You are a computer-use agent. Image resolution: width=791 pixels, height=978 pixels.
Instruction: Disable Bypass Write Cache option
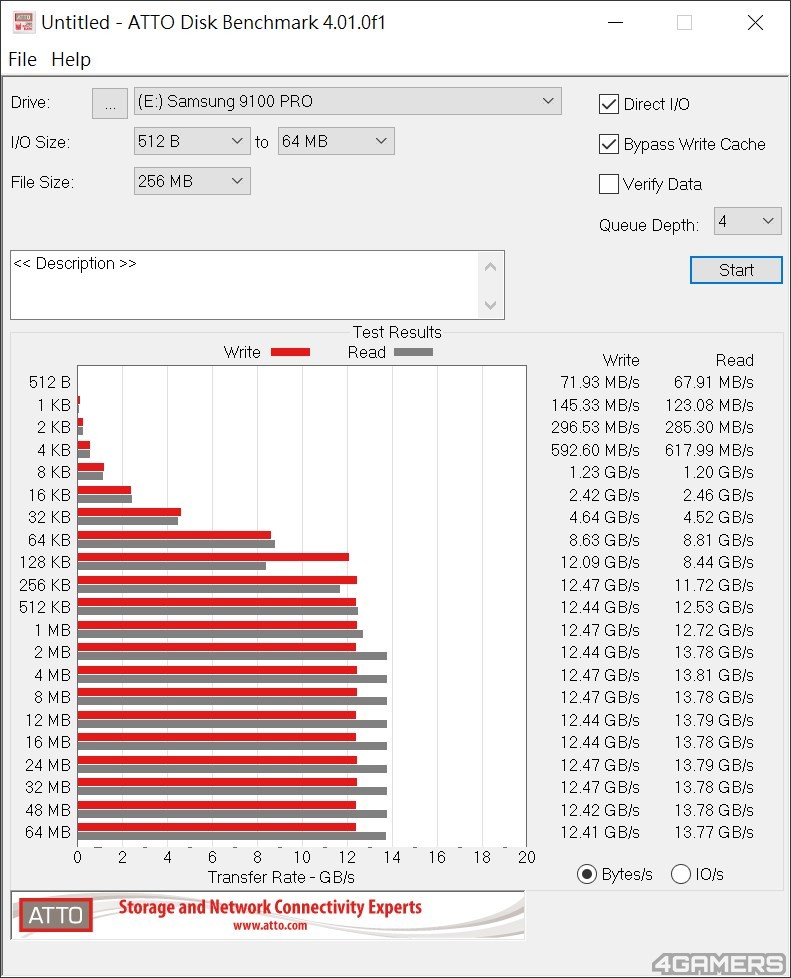608,144
